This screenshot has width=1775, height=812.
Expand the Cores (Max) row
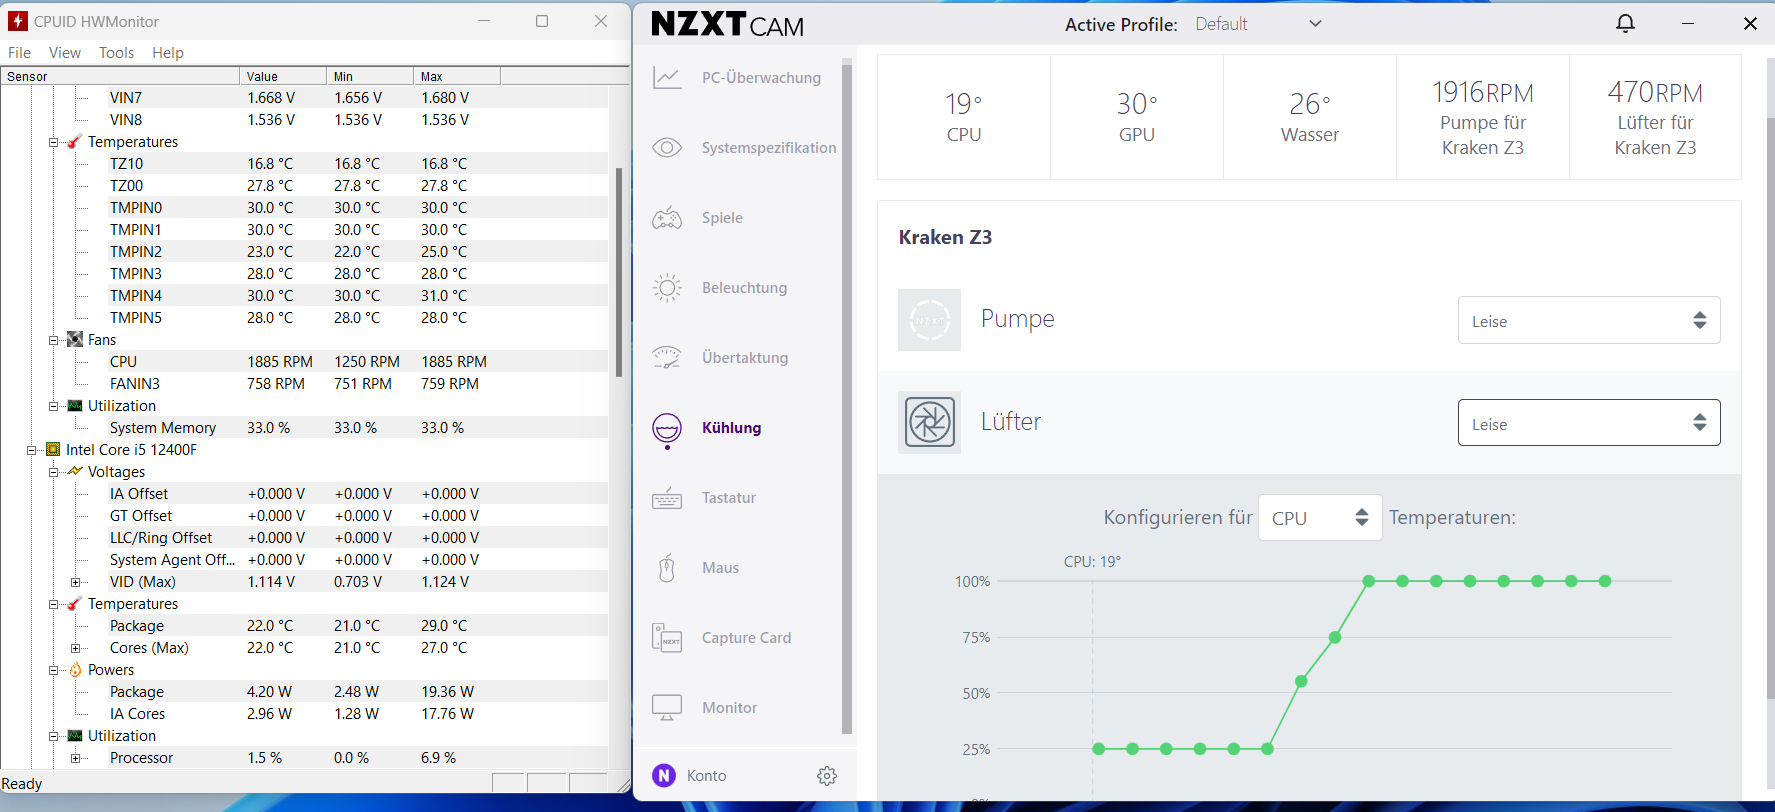click(x=76, y=648)
